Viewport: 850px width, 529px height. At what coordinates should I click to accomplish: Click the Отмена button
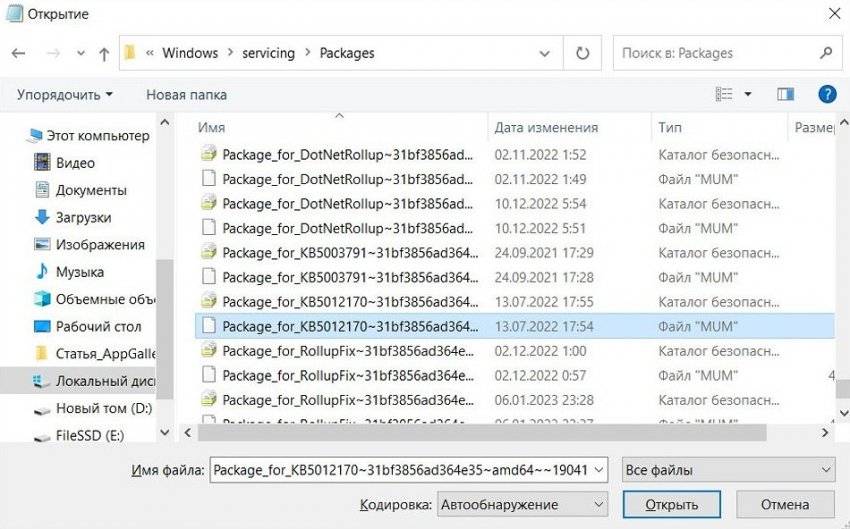click(785, 504)
